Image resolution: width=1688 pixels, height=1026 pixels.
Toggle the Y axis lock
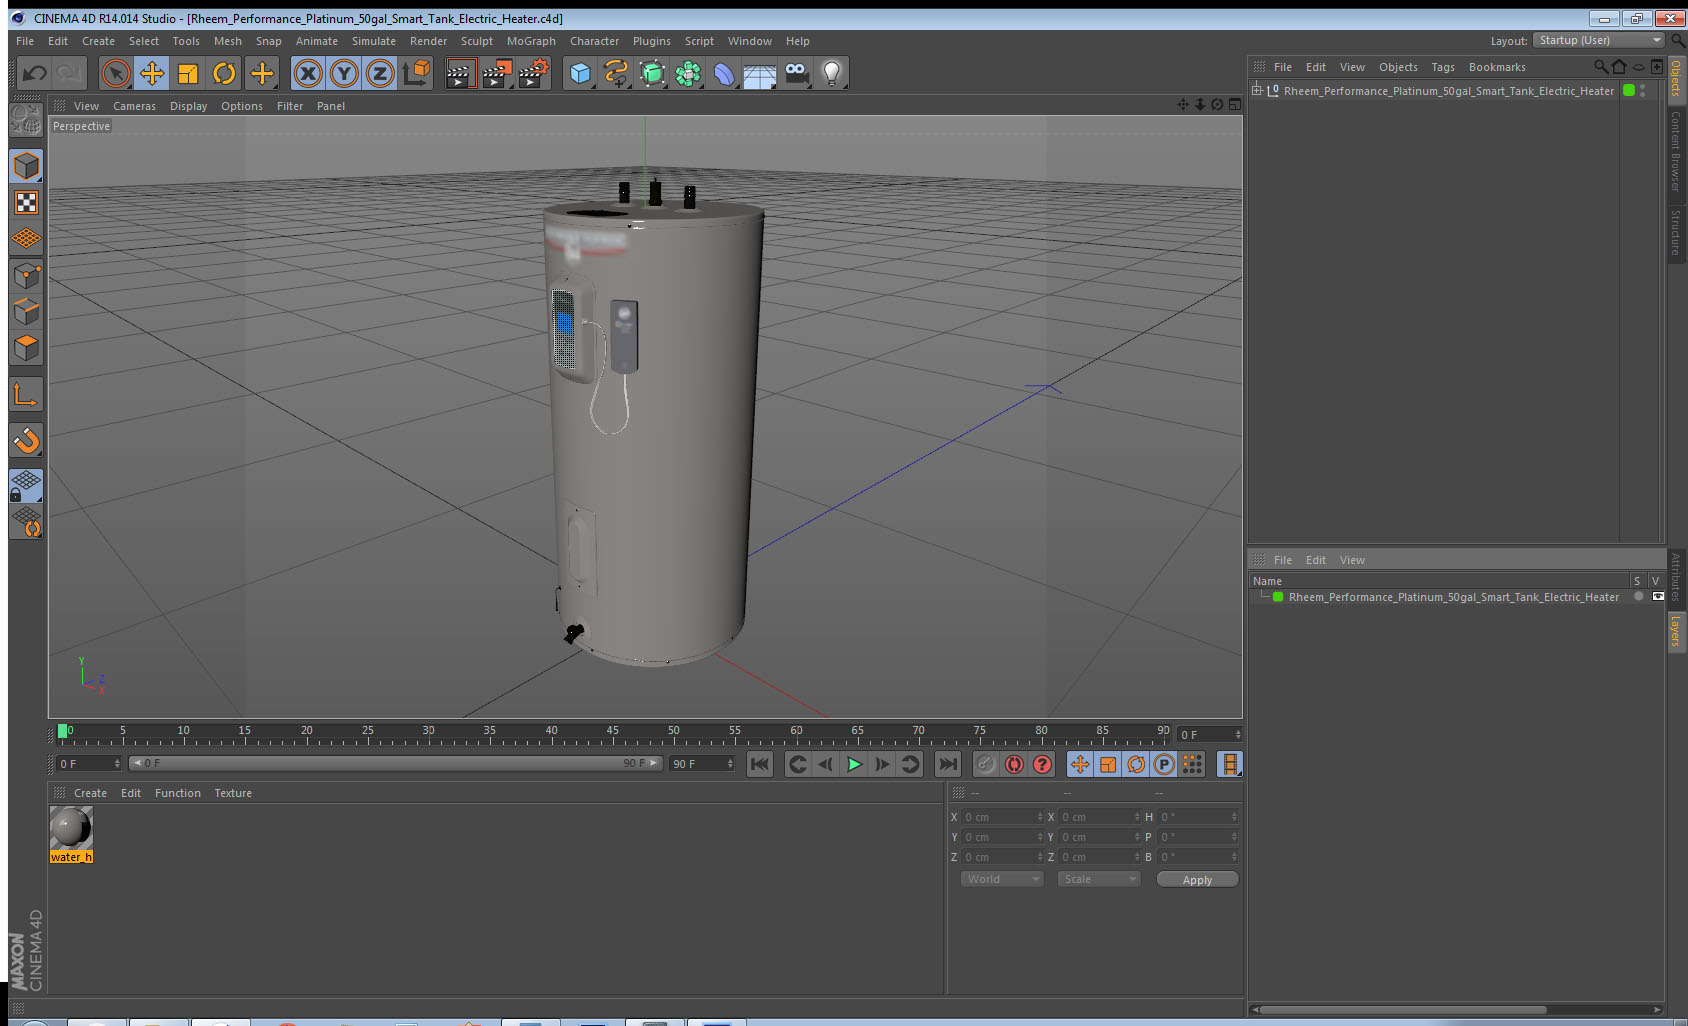pyautogui.click(x=344, y=73)
